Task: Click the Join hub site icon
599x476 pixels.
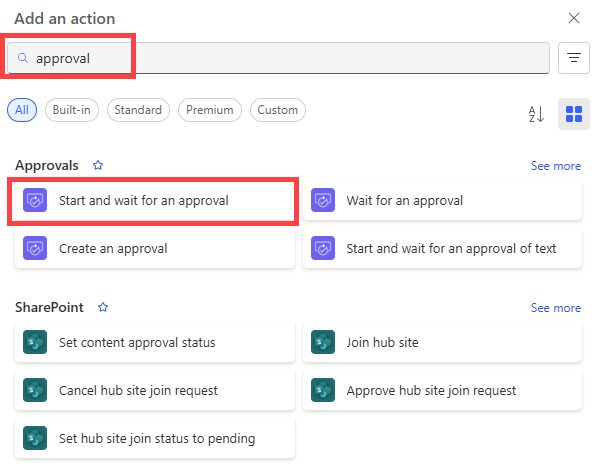Action: tap(323, 342)
